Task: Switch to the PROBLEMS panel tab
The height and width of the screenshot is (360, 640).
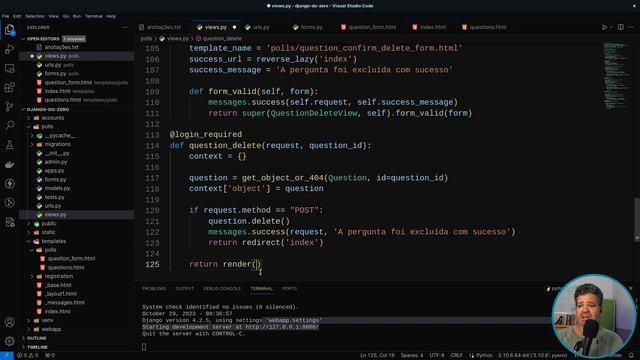Action: [154, 289]
